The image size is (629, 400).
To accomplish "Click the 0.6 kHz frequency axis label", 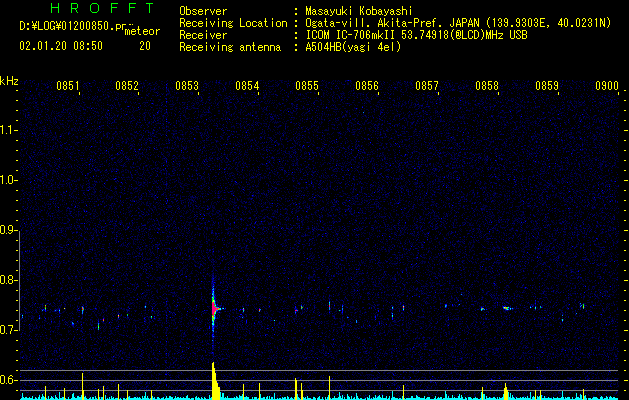I will point(8,380).
